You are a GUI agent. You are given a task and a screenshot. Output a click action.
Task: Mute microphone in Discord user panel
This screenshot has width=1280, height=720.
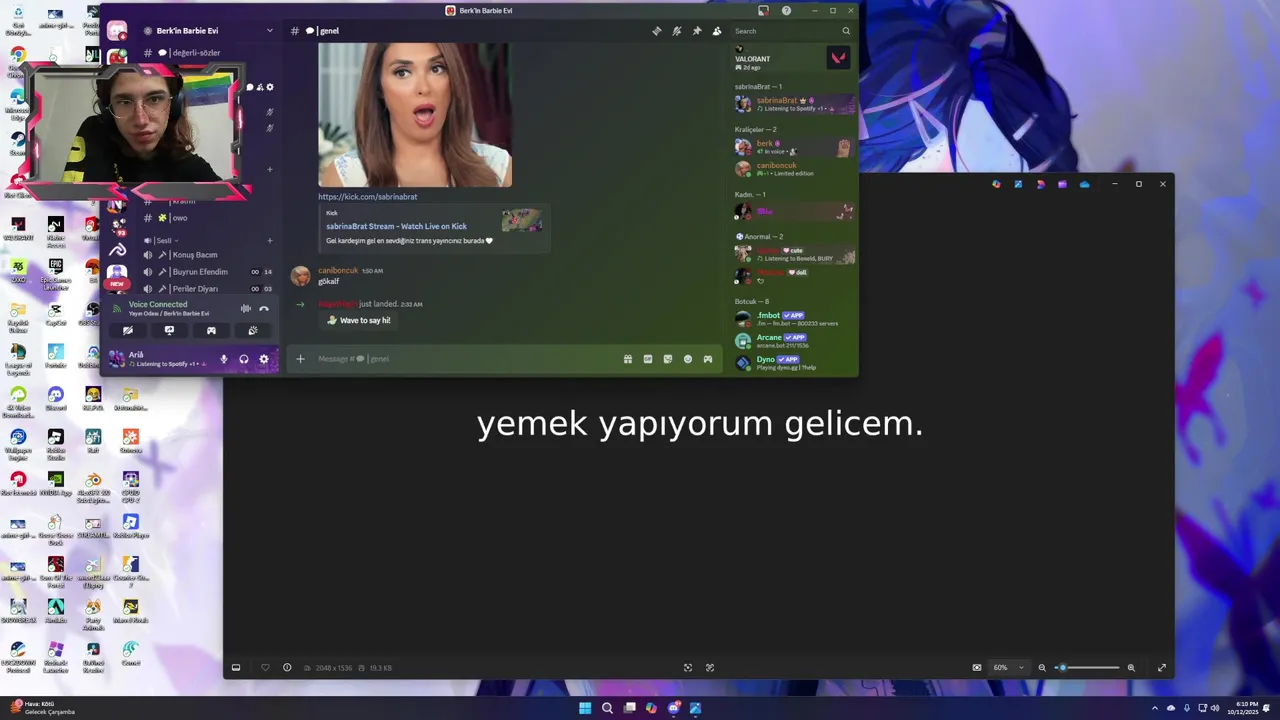tap(224, 359)
